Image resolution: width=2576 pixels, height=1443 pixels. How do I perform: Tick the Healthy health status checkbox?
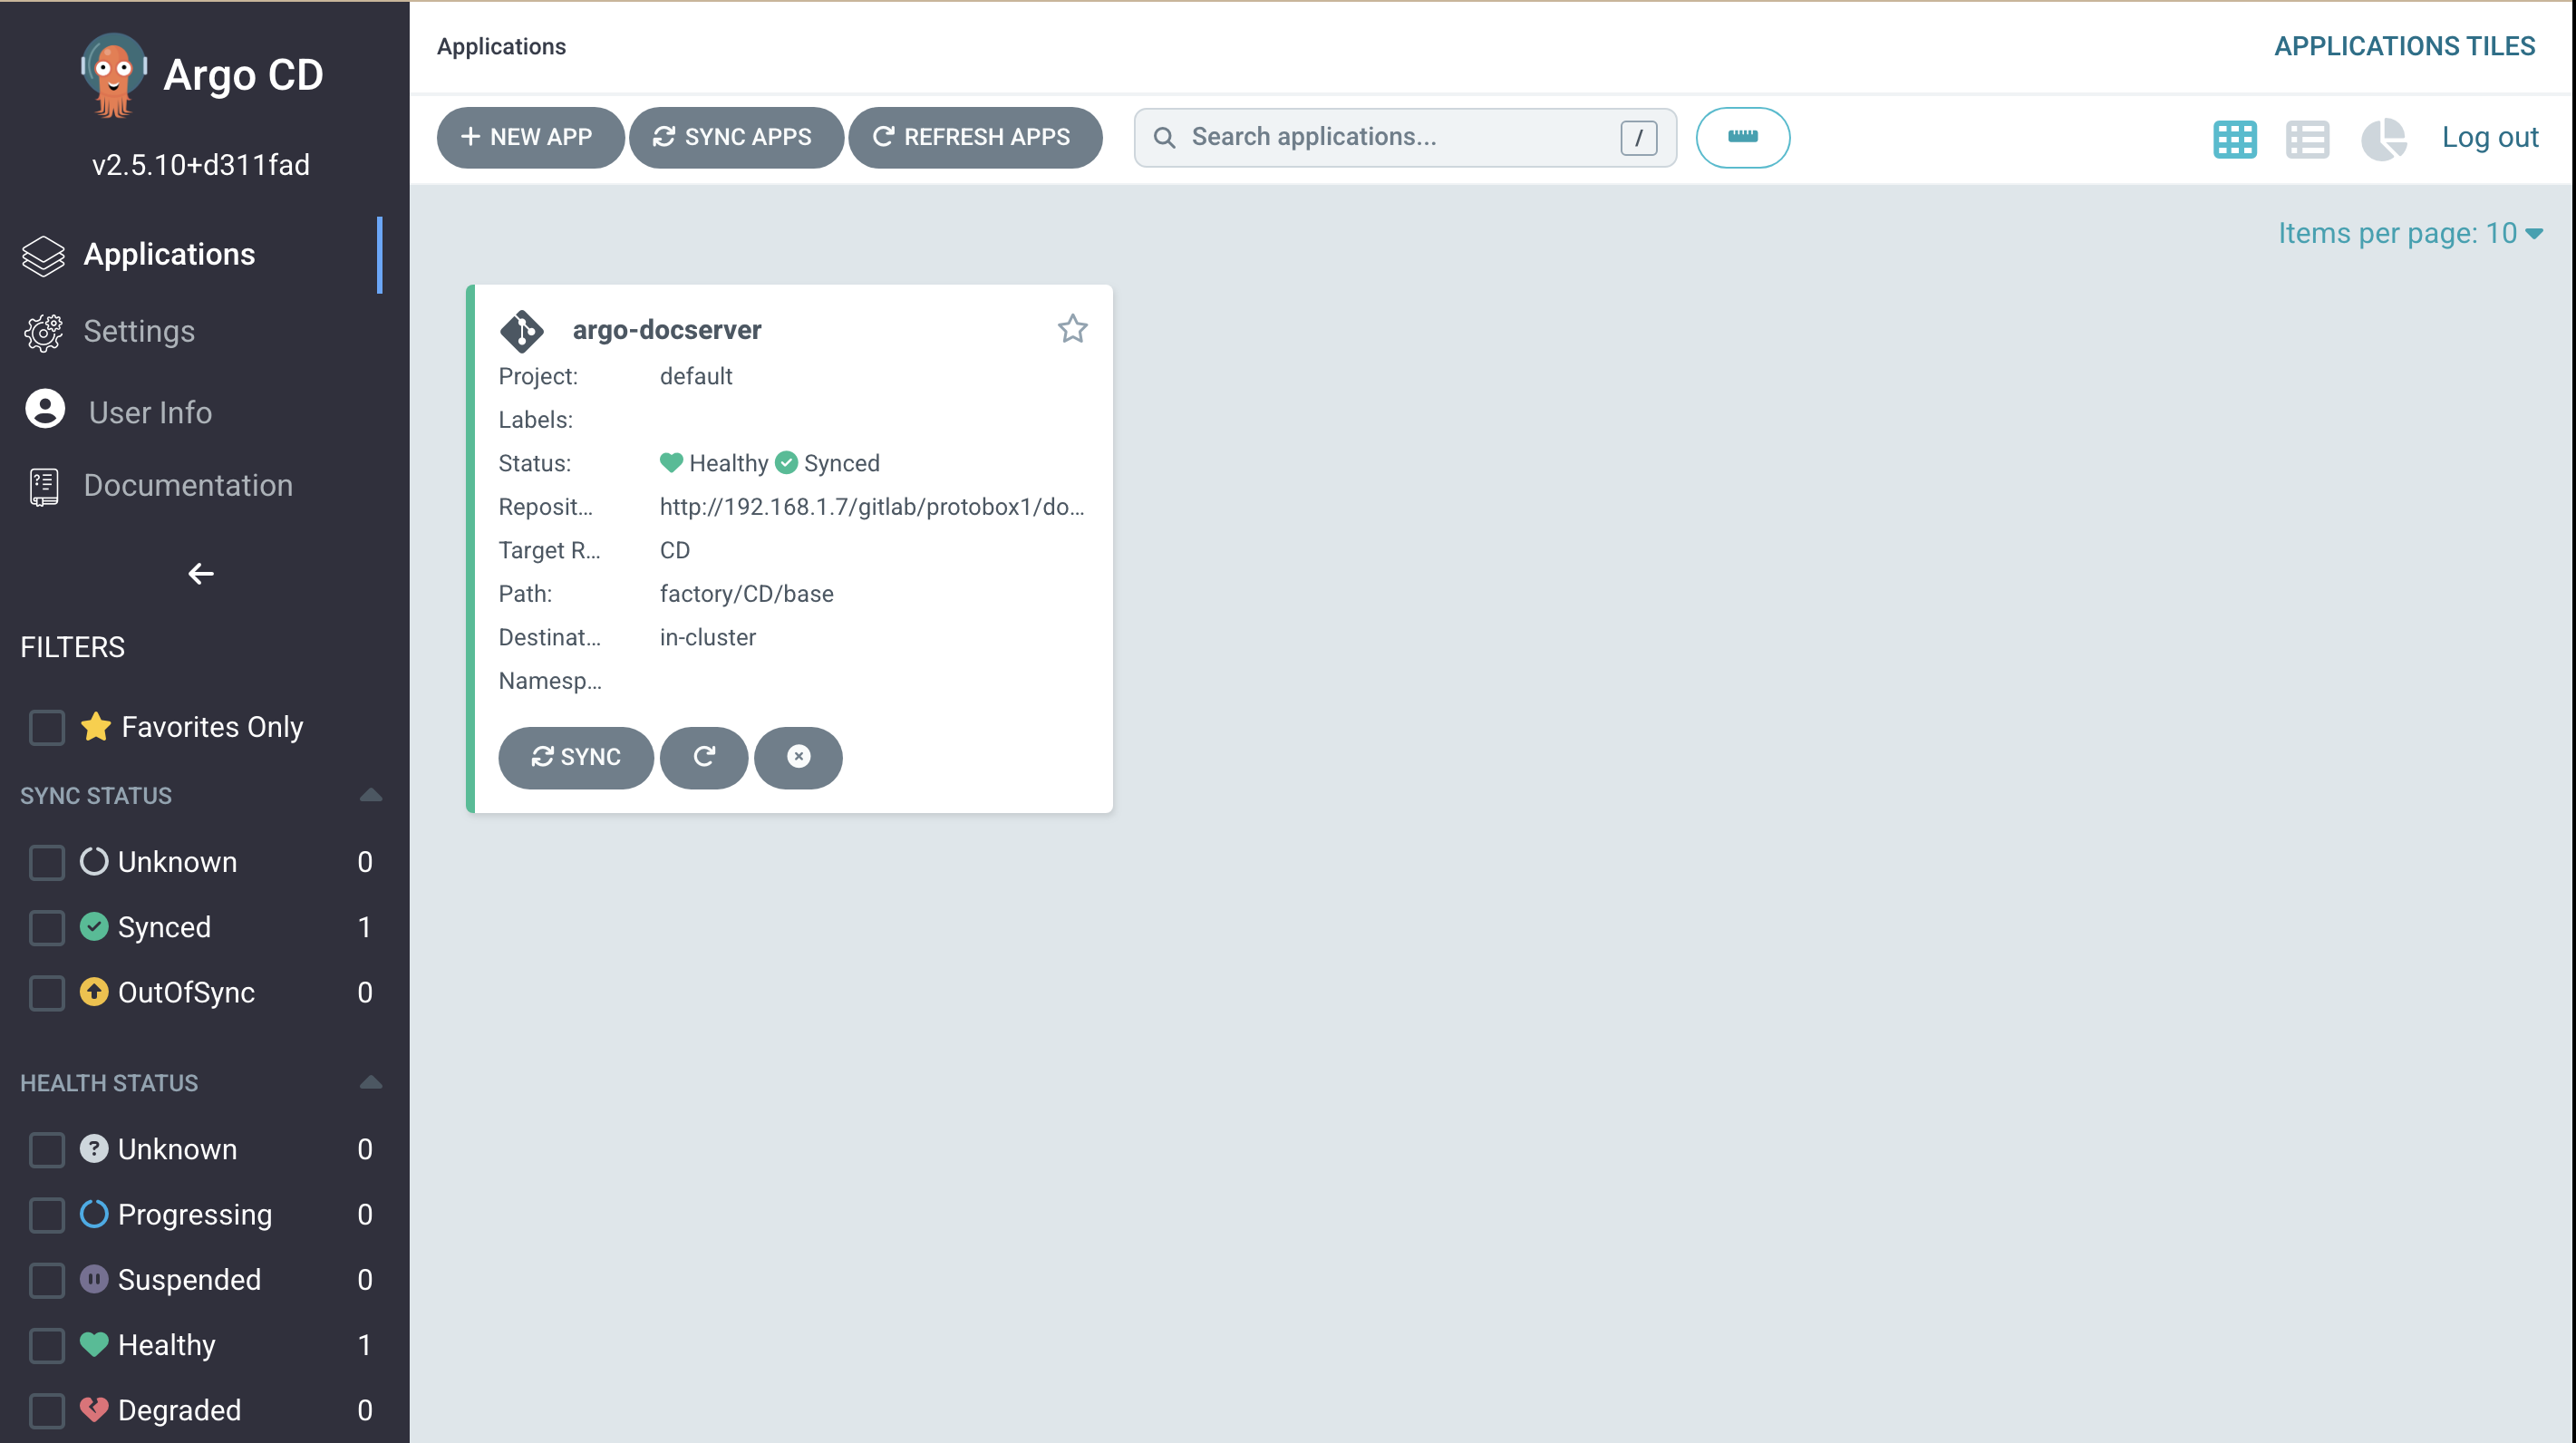(47, 1345)
